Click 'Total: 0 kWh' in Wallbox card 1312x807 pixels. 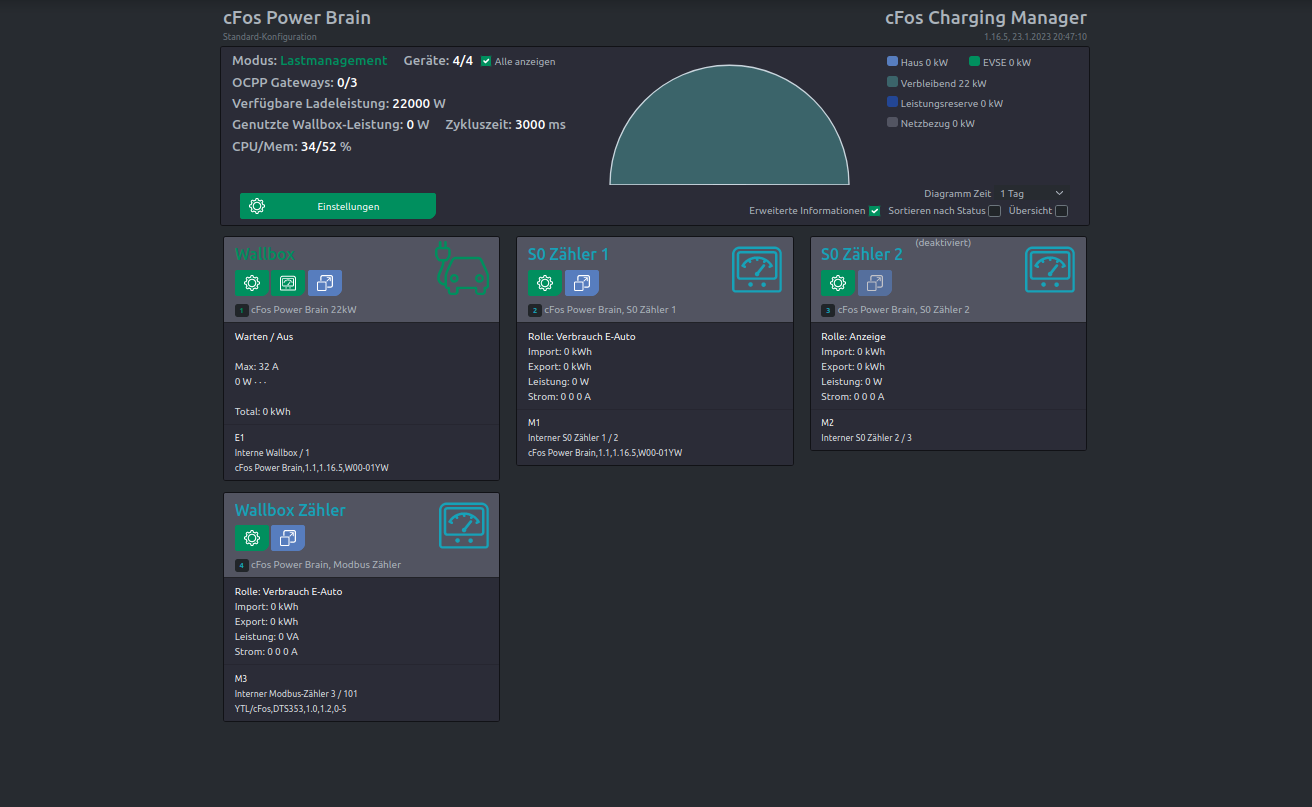(263, 411)
